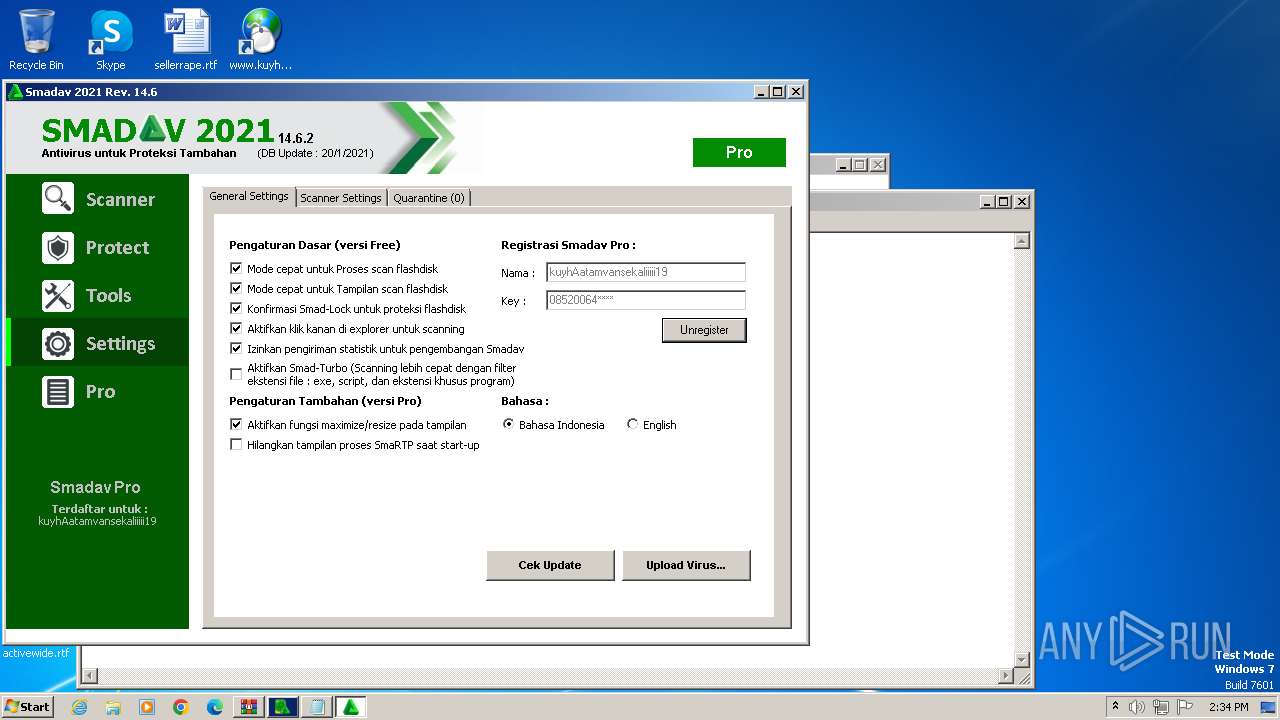Toggle Konfirmasi Smad-Lock untuk proteksi flashdisk
The width and height of the screenshot is (1280, 720).
pos(236,309)
